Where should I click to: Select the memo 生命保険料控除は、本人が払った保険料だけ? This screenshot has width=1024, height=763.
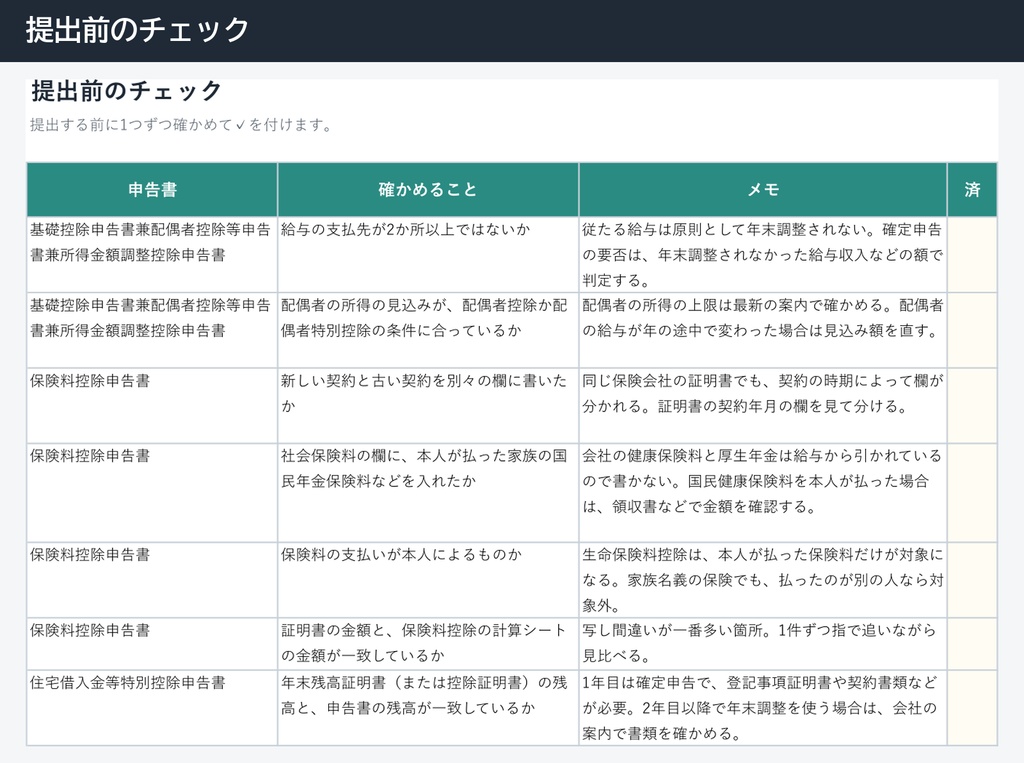[x=763, y=579]
